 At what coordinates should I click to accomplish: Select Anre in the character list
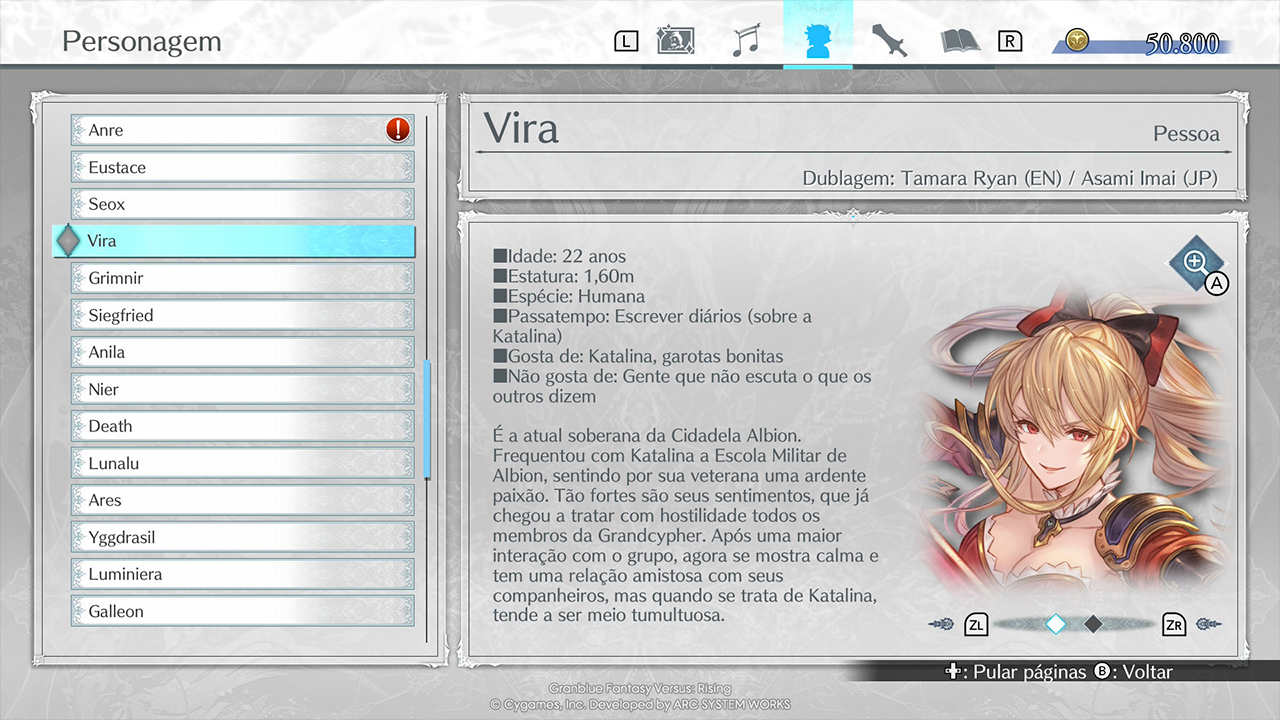point(242,130)
